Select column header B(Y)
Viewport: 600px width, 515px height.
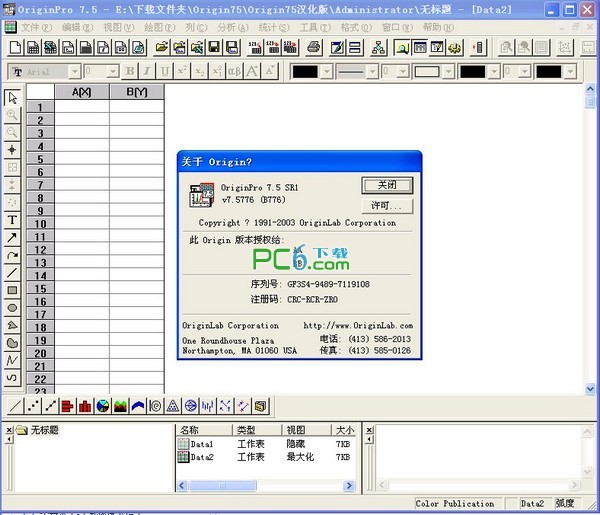(137, 92)
